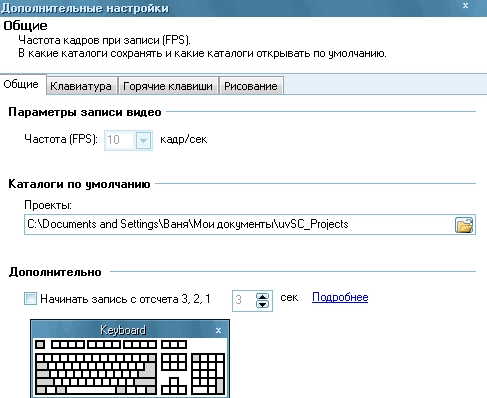Click the Параметры записи видео heading
Image resolution: width=487 pixels, height=398 pixels.
[85, 112]
